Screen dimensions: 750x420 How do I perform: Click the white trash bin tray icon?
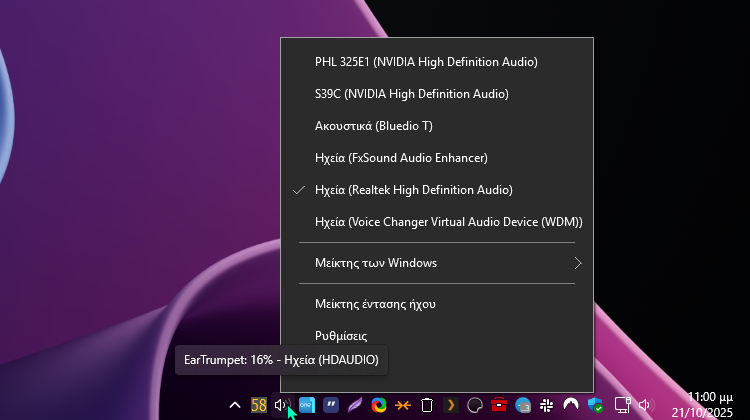[x=427, y=405]
